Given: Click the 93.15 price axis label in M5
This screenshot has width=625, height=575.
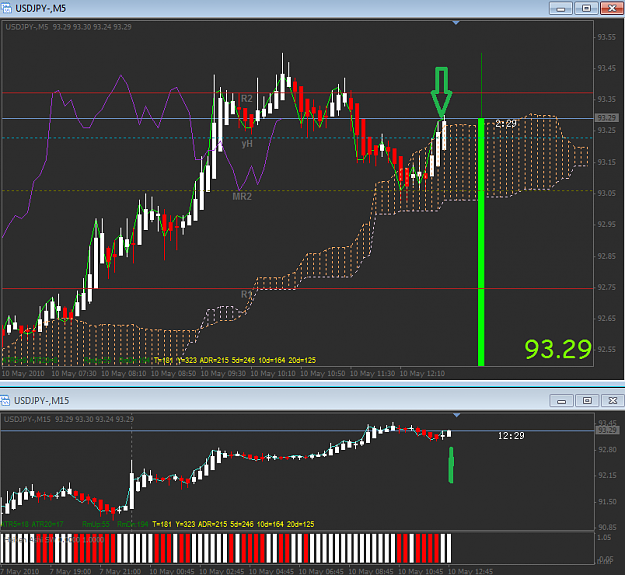Looking at the screenshot, I should pyautogui.click(x=606, y=162).
